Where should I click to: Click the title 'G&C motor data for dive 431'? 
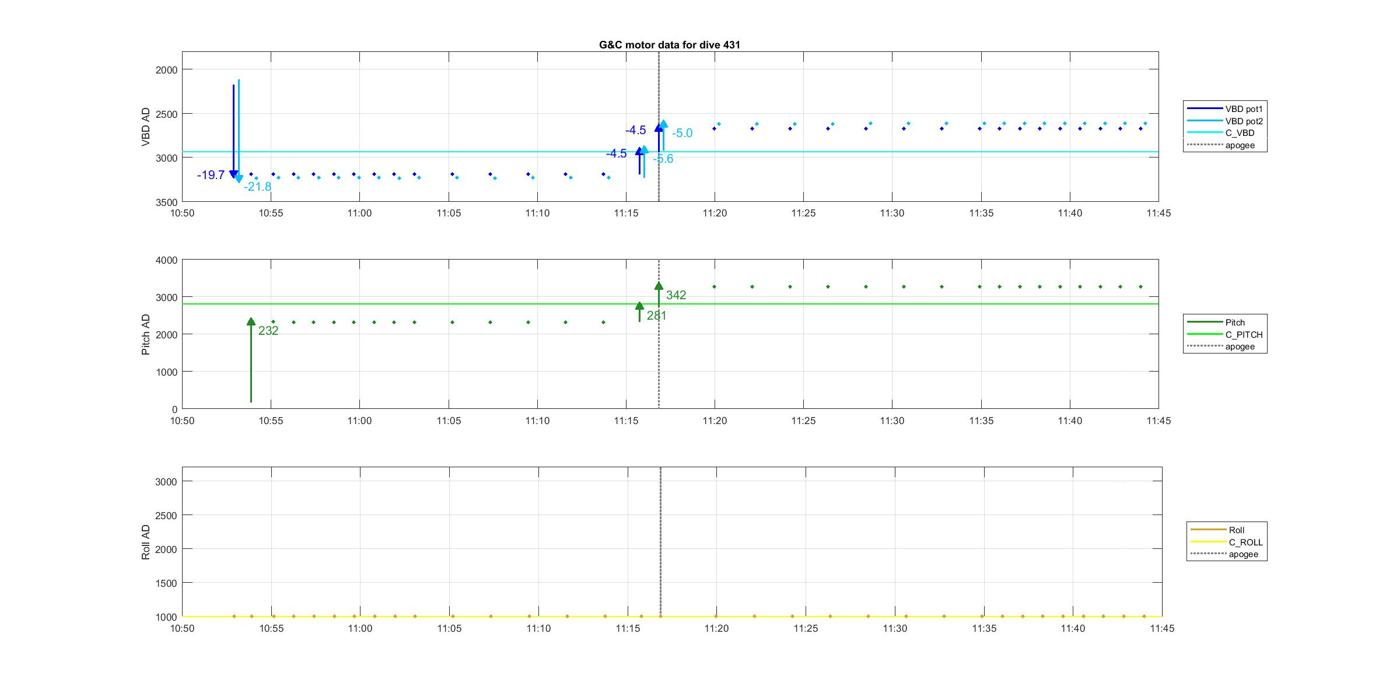click(669, 45)
